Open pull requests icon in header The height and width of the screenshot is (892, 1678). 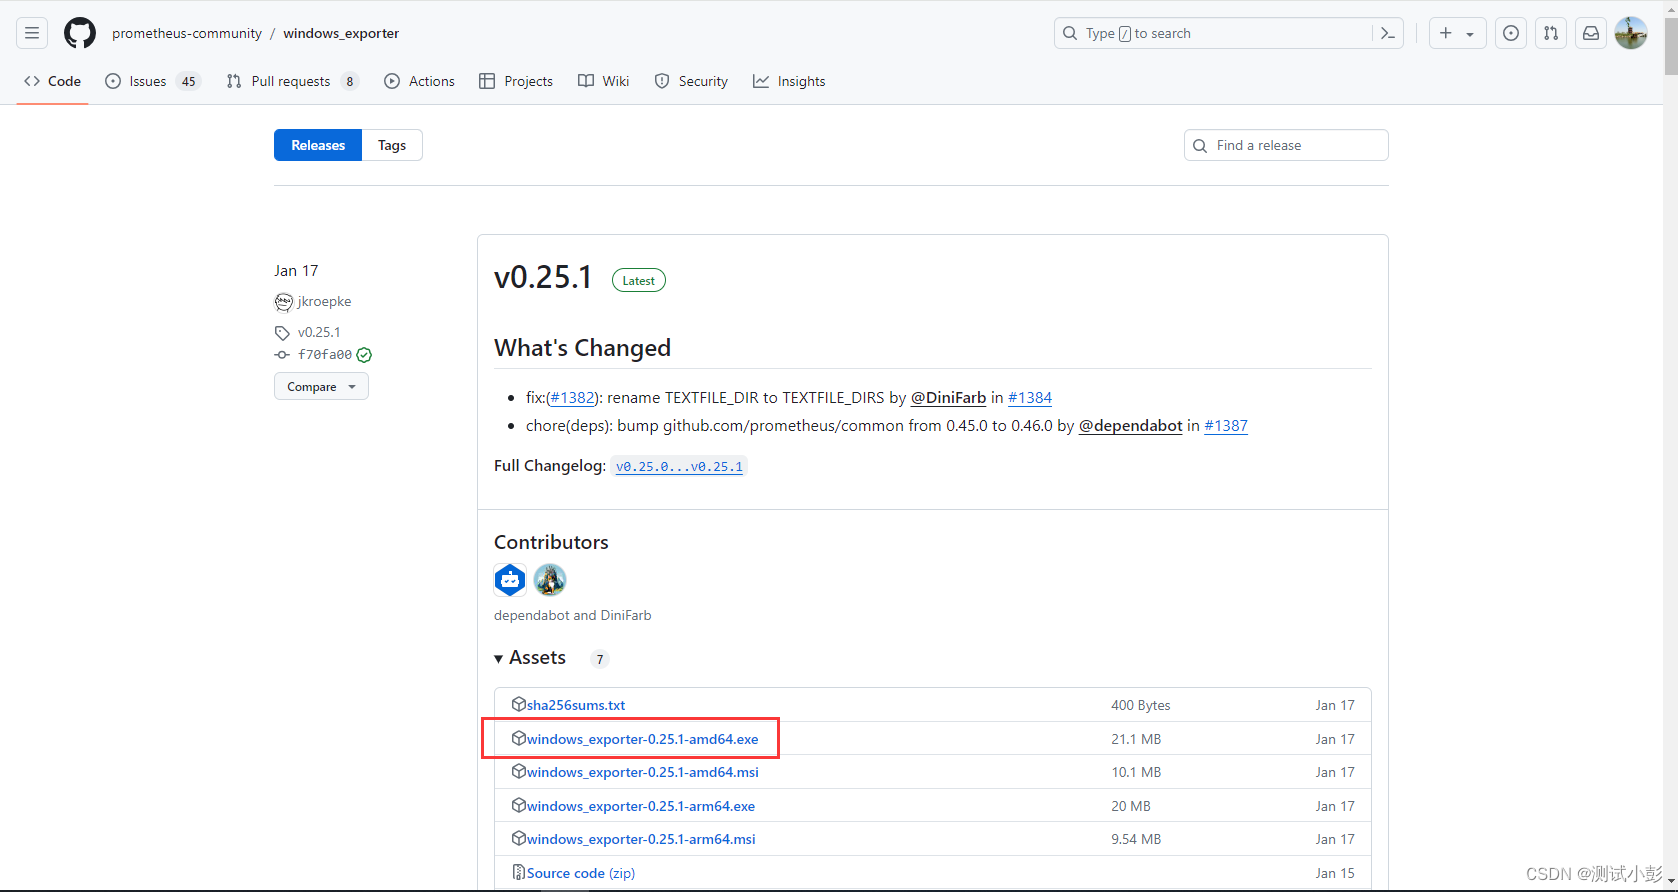click(x=1551, y=33)
